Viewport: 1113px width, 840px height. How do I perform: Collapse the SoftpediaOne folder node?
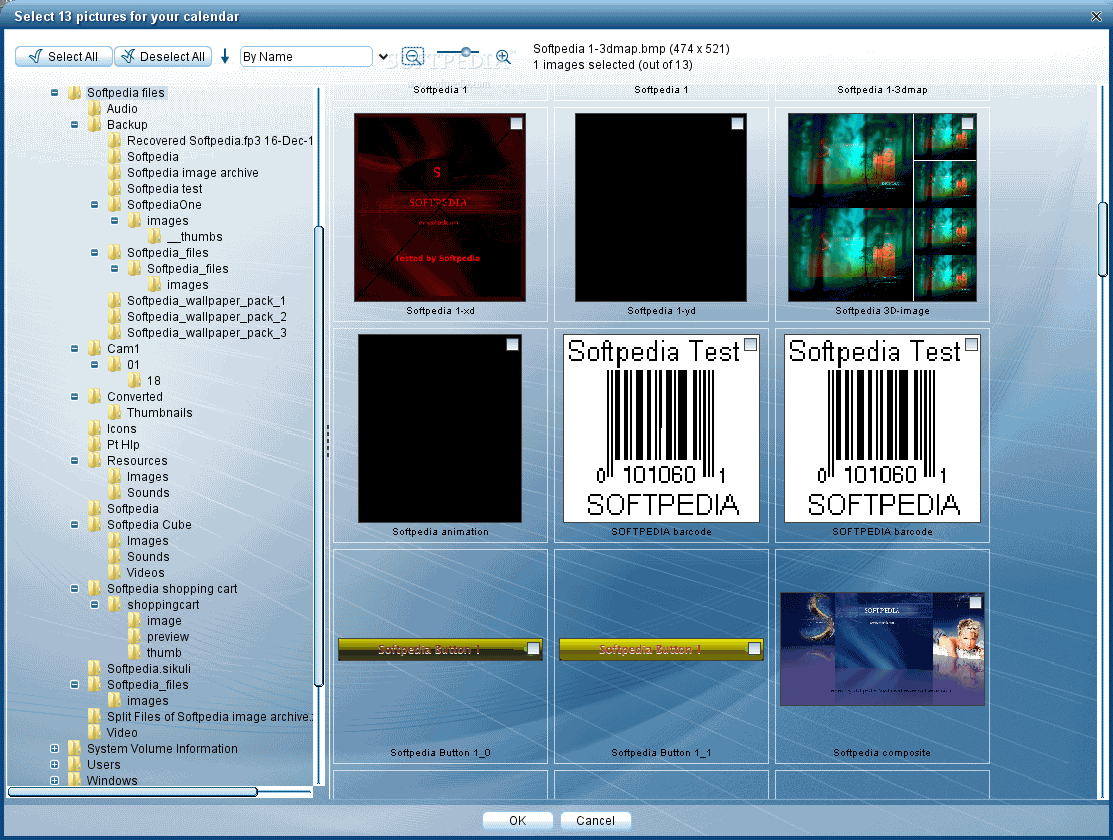pos(94,204)
